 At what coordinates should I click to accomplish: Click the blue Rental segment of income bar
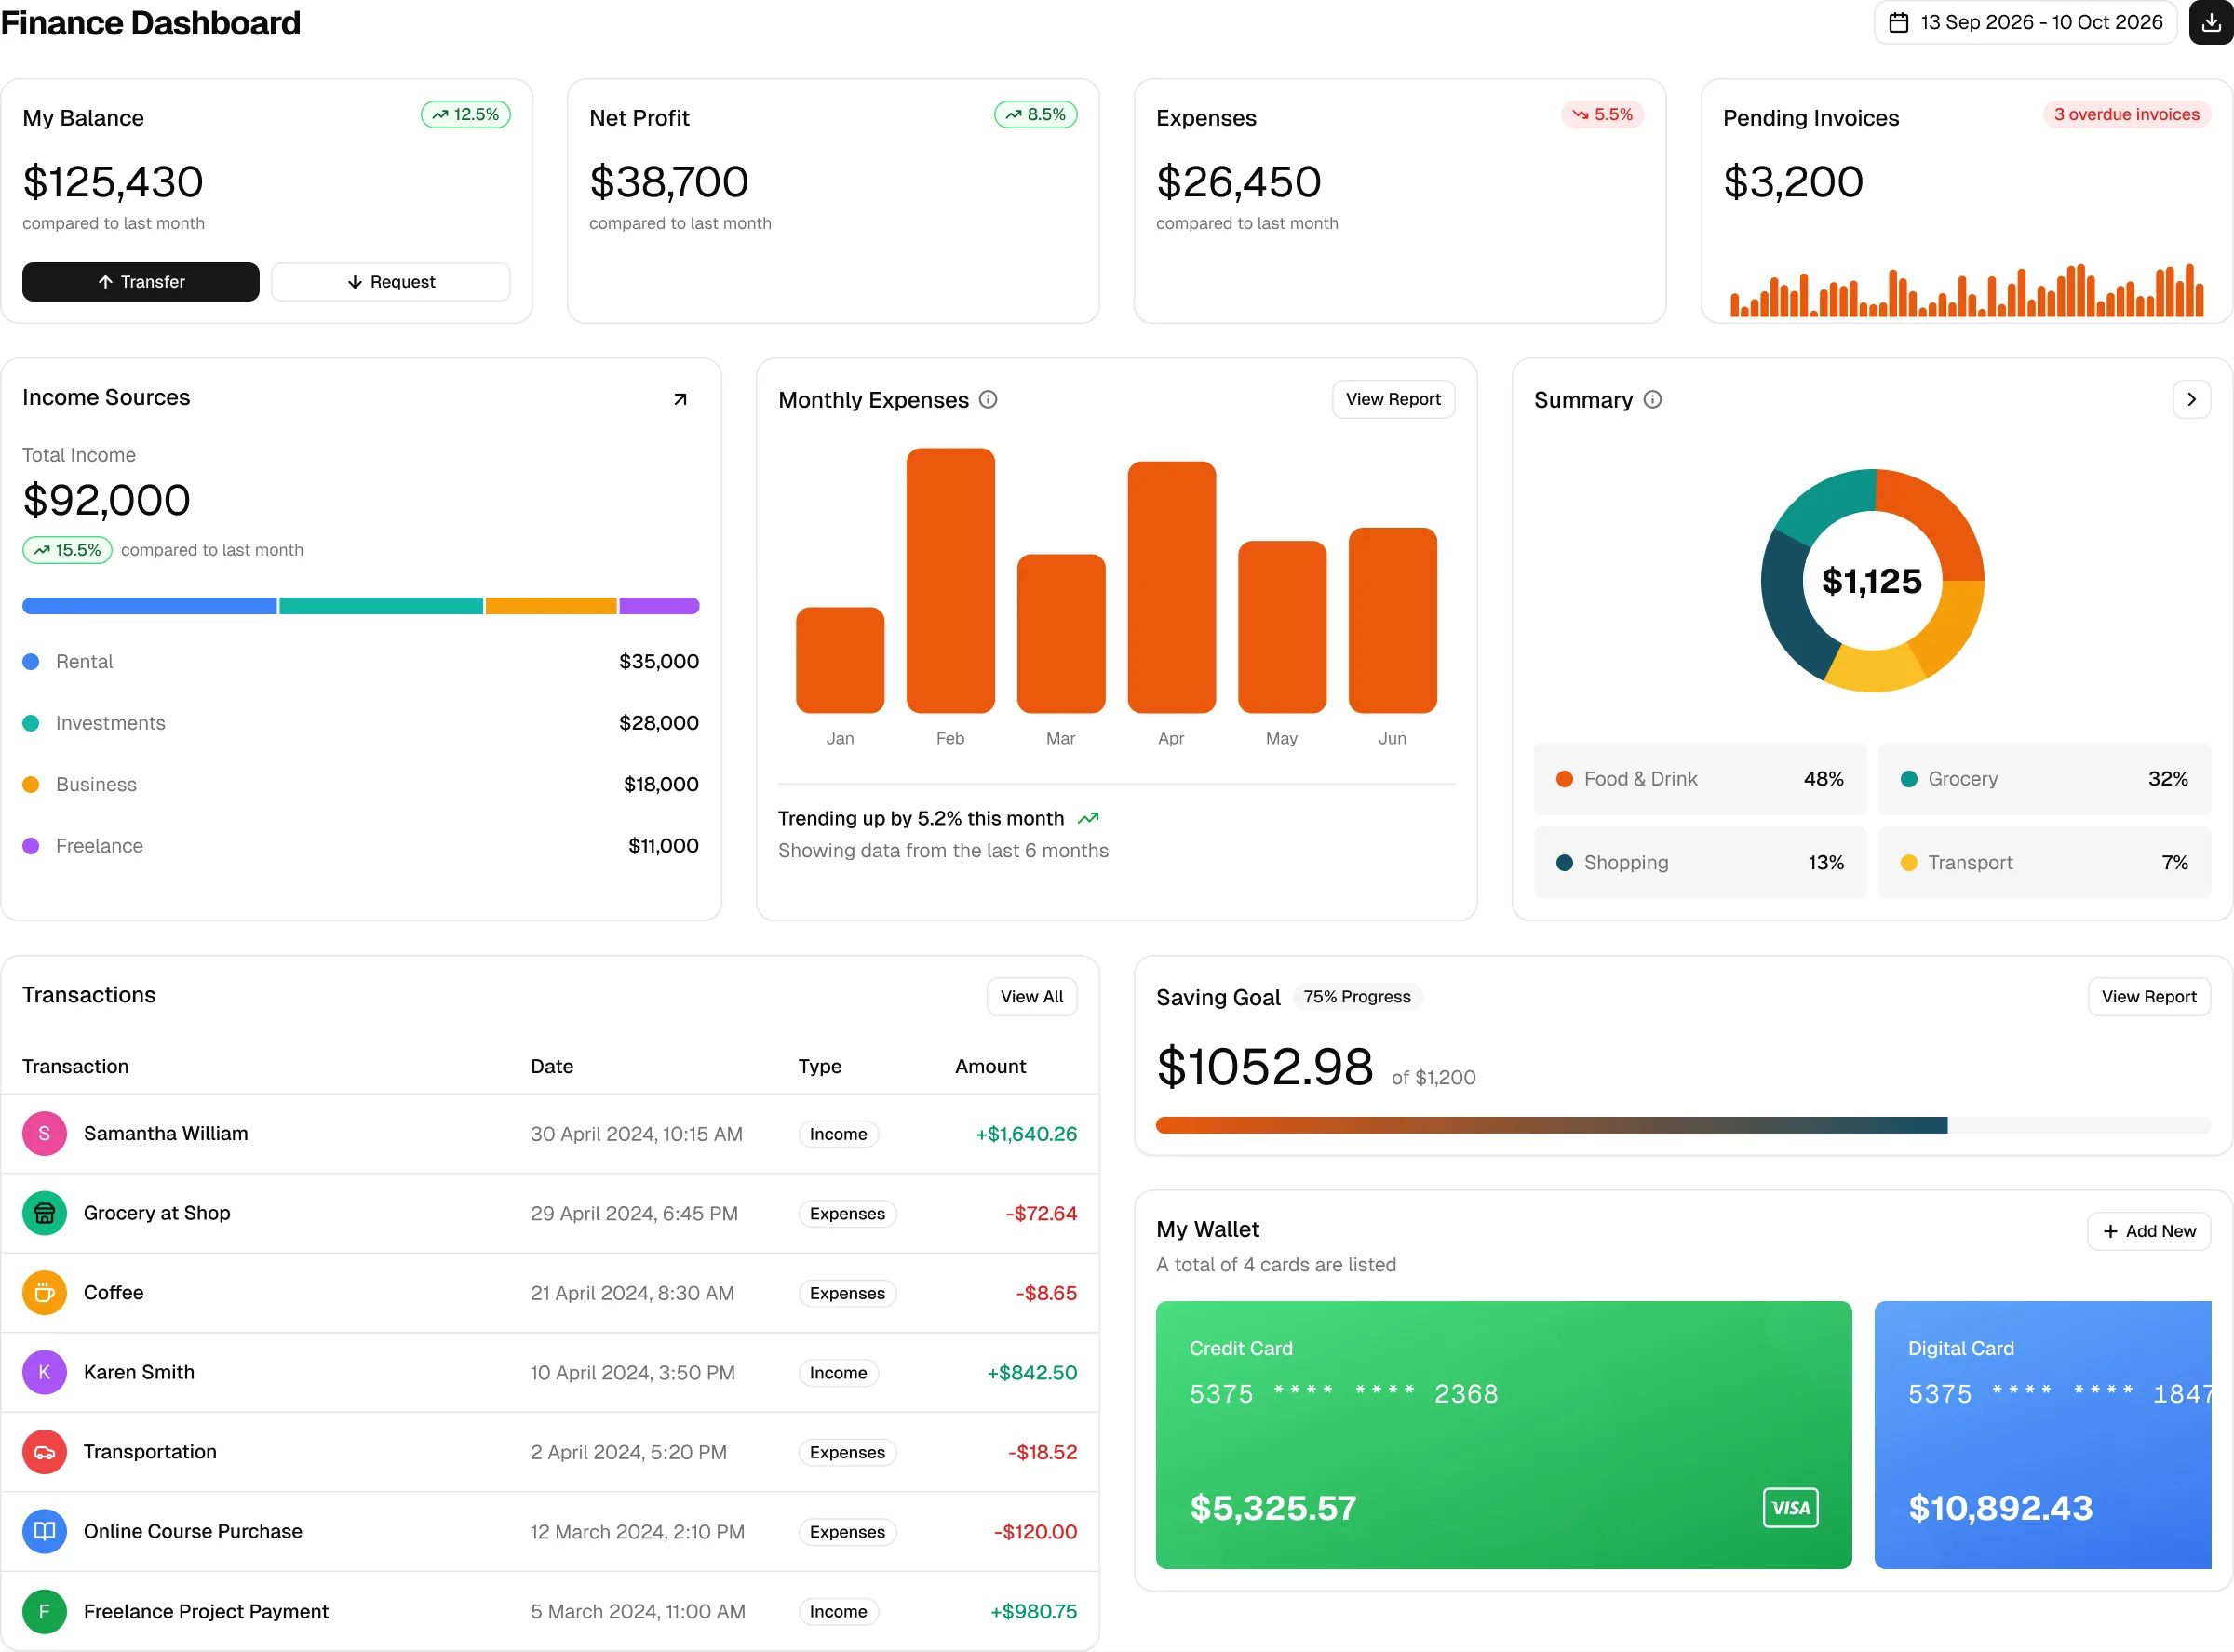149,605
